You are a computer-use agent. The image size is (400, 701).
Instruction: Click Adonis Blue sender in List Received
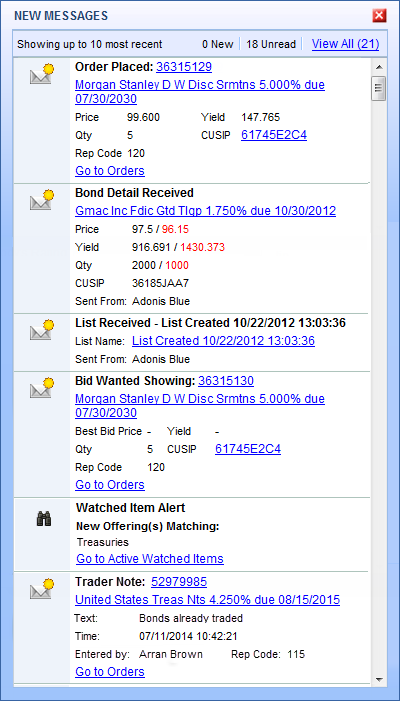click(161, 359)
